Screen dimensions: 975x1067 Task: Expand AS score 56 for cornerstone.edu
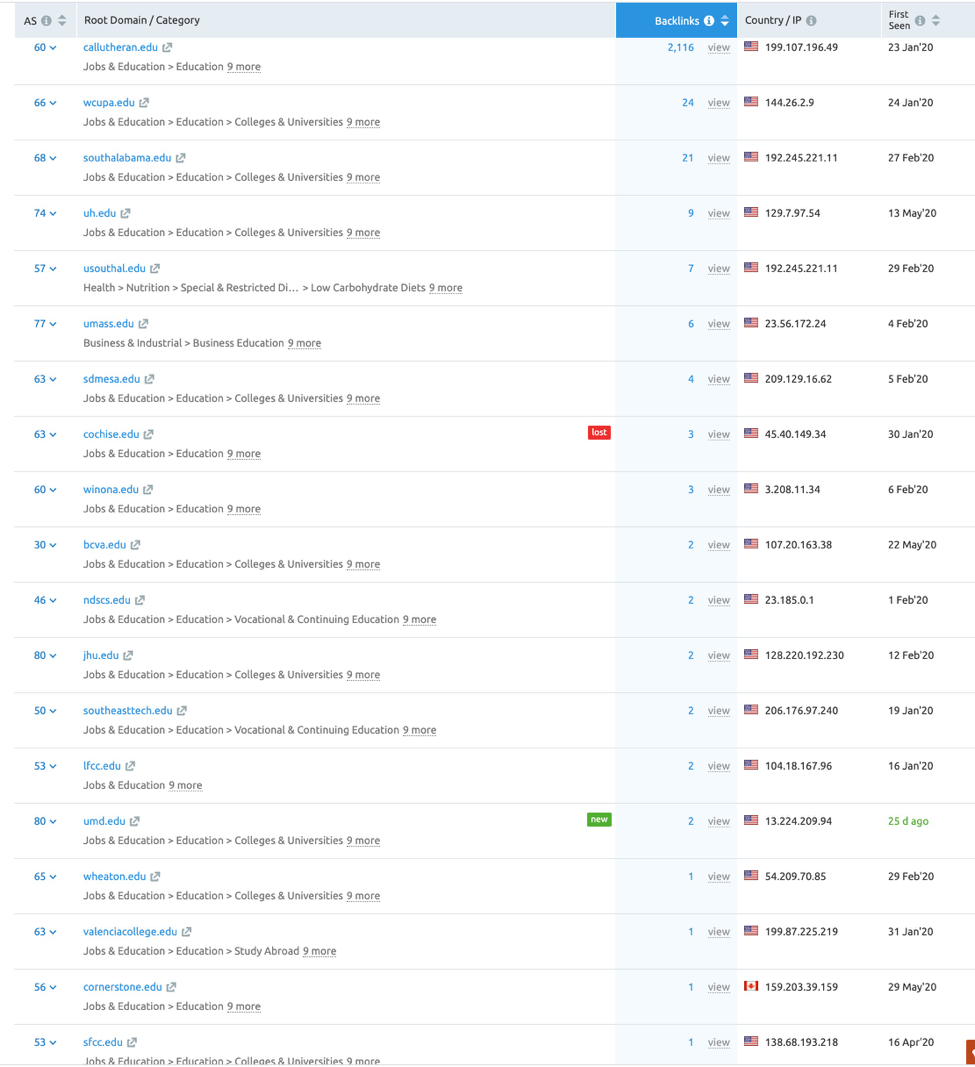(45, 987)
